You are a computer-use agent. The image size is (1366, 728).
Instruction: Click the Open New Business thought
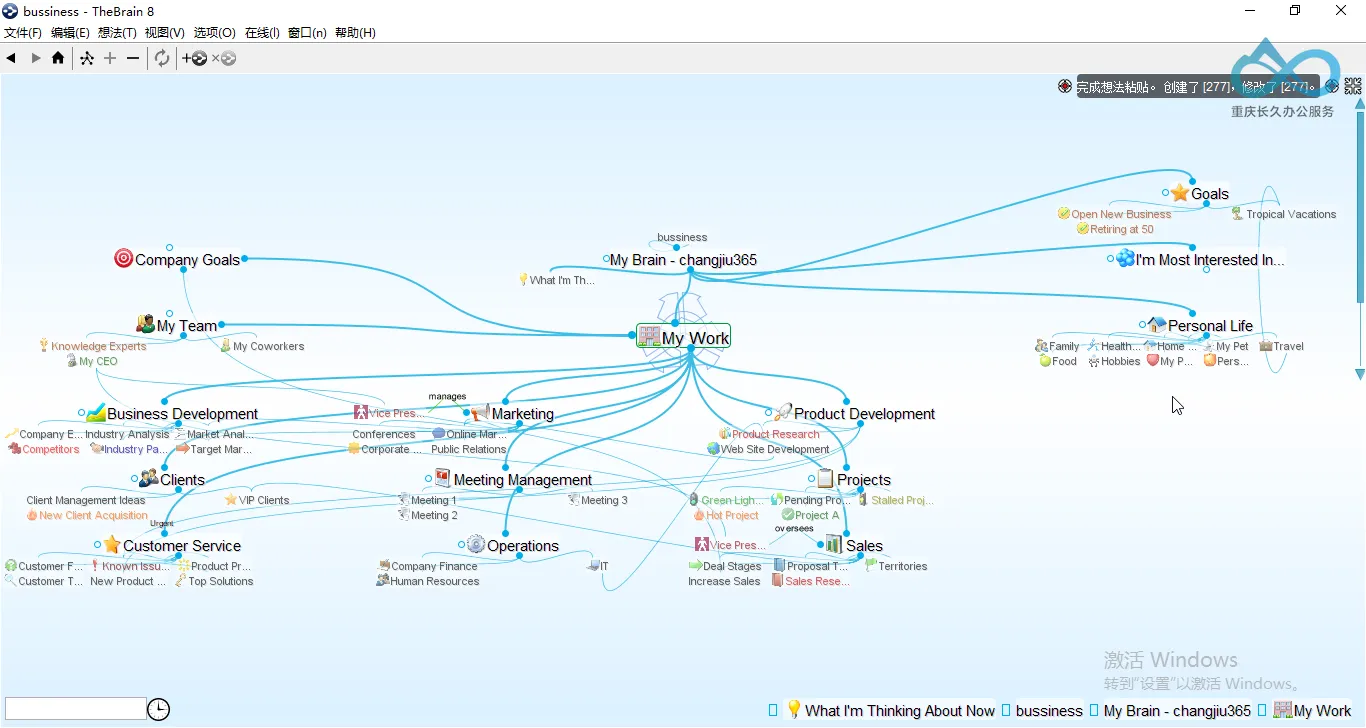pyautogui.click(x=1114, y=214)
